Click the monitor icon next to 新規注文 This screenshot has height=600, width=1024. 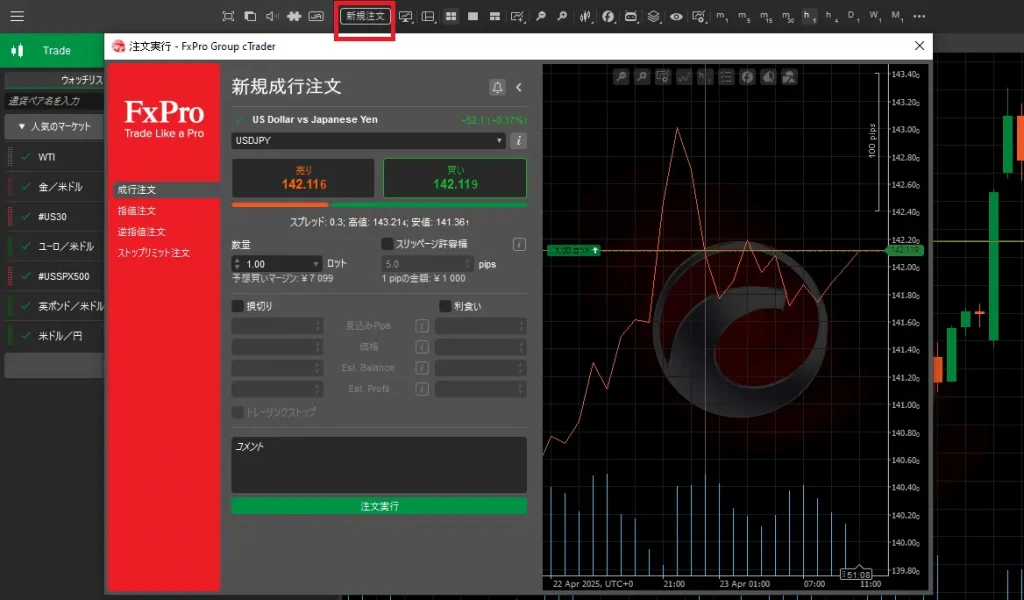click(406, 16)
